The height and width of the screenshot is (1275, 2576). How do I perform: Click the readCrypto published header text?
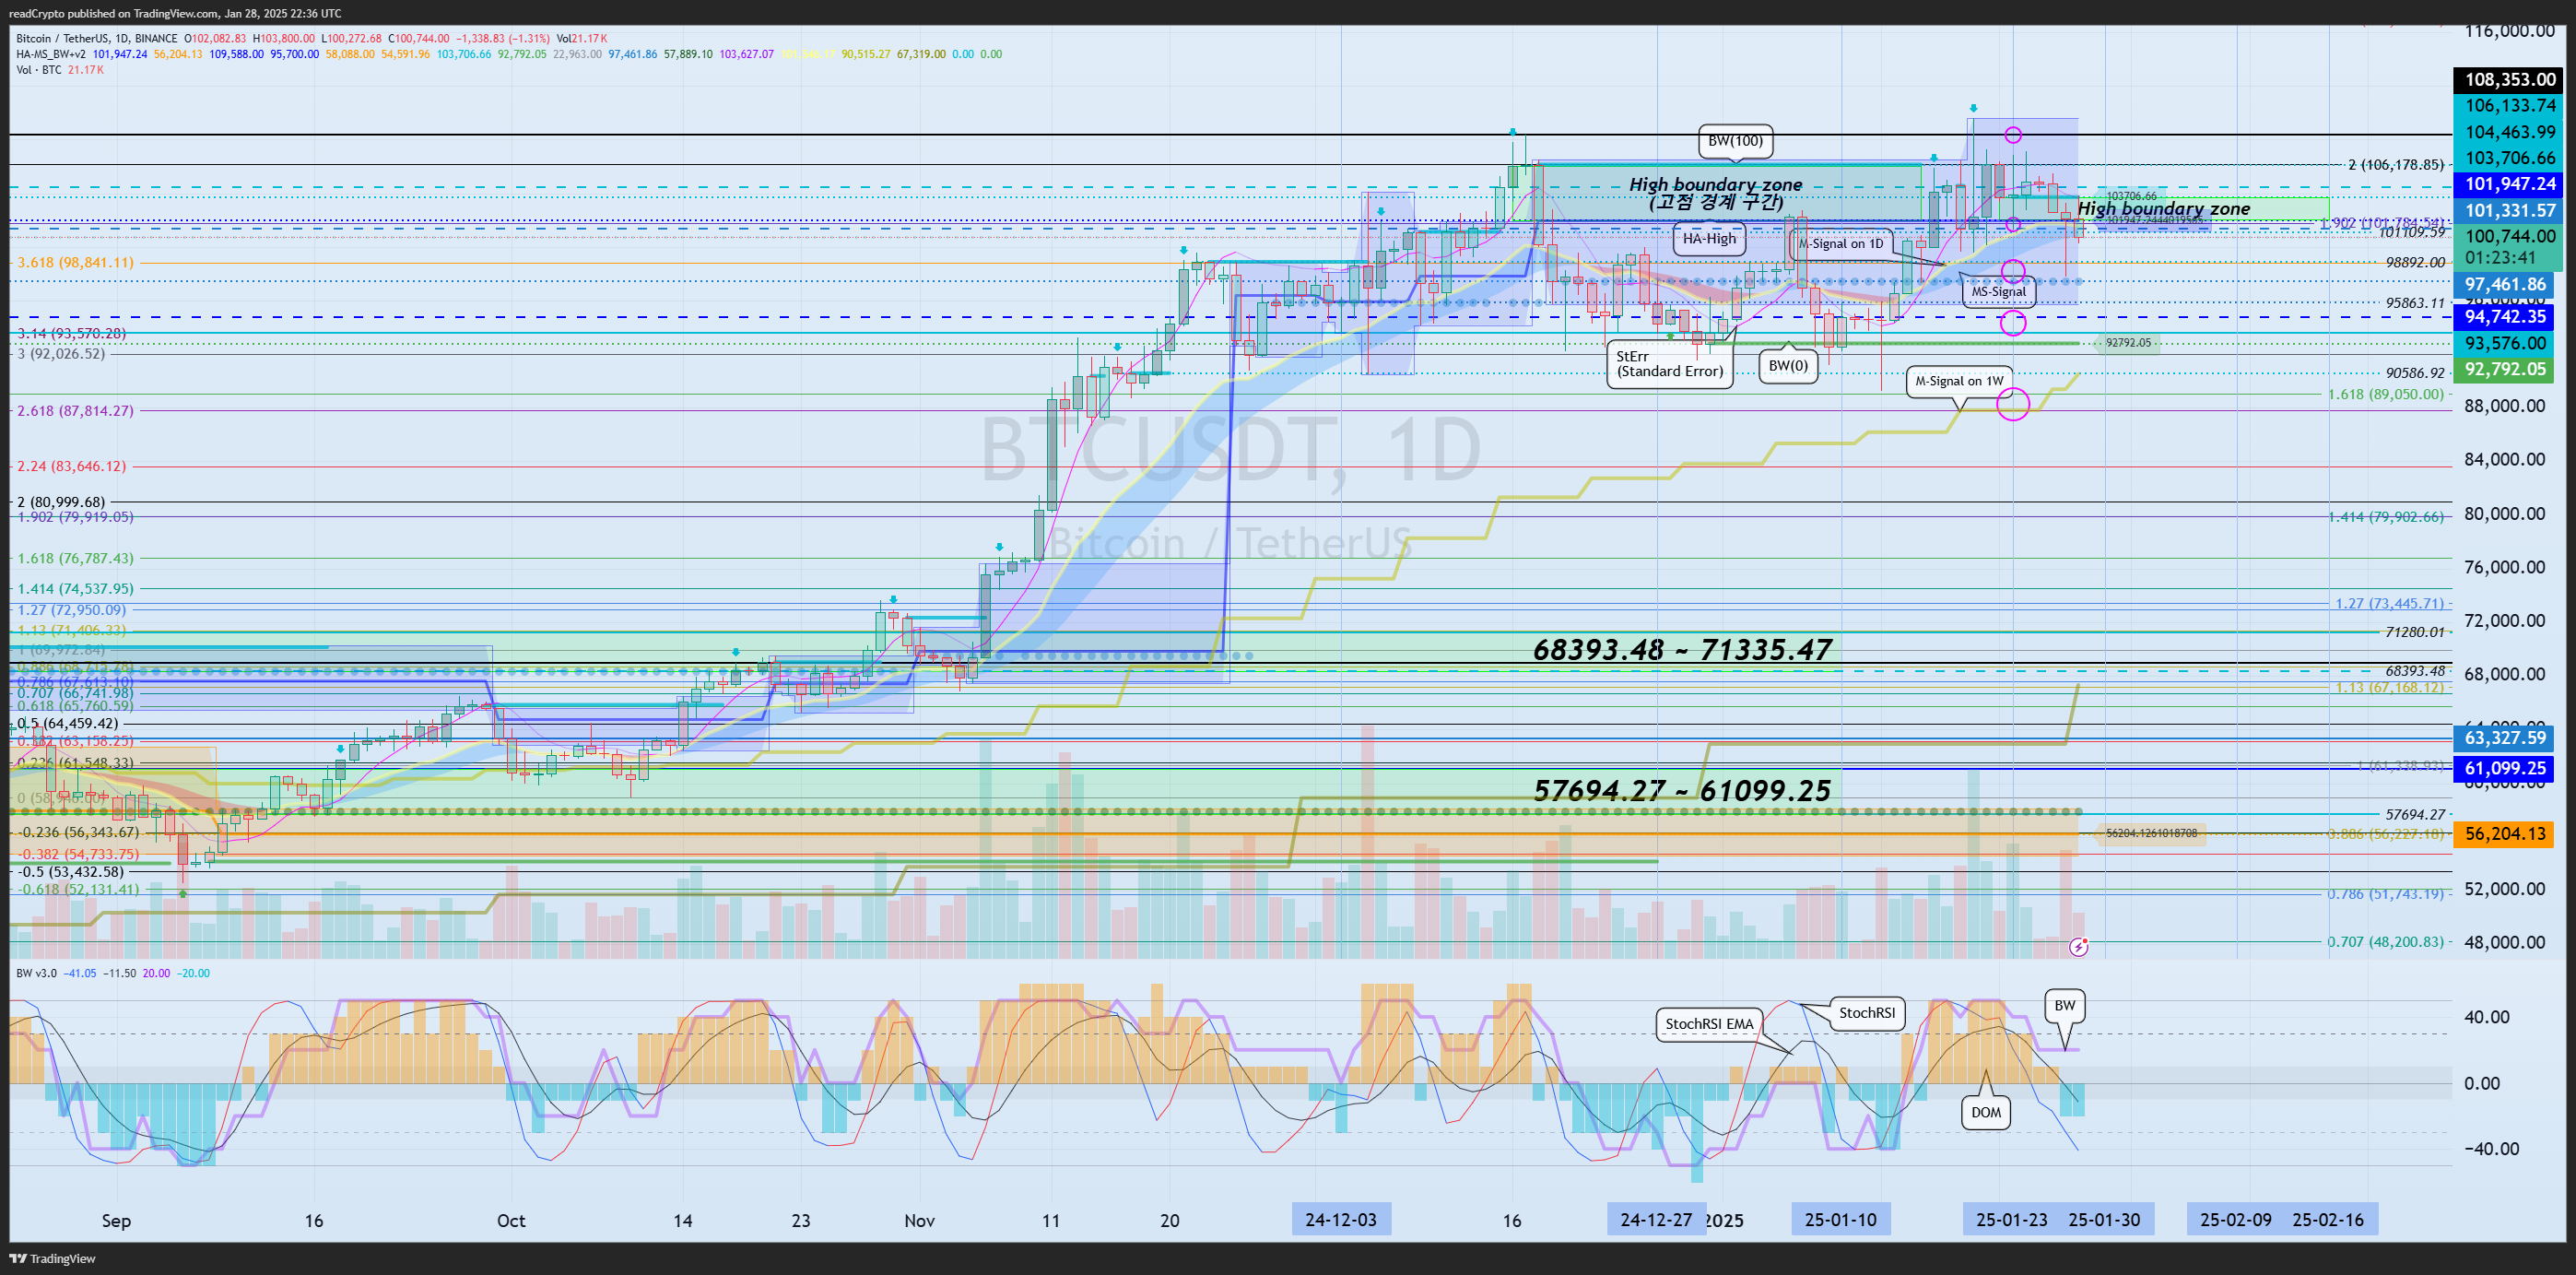(x=175, y=13)
